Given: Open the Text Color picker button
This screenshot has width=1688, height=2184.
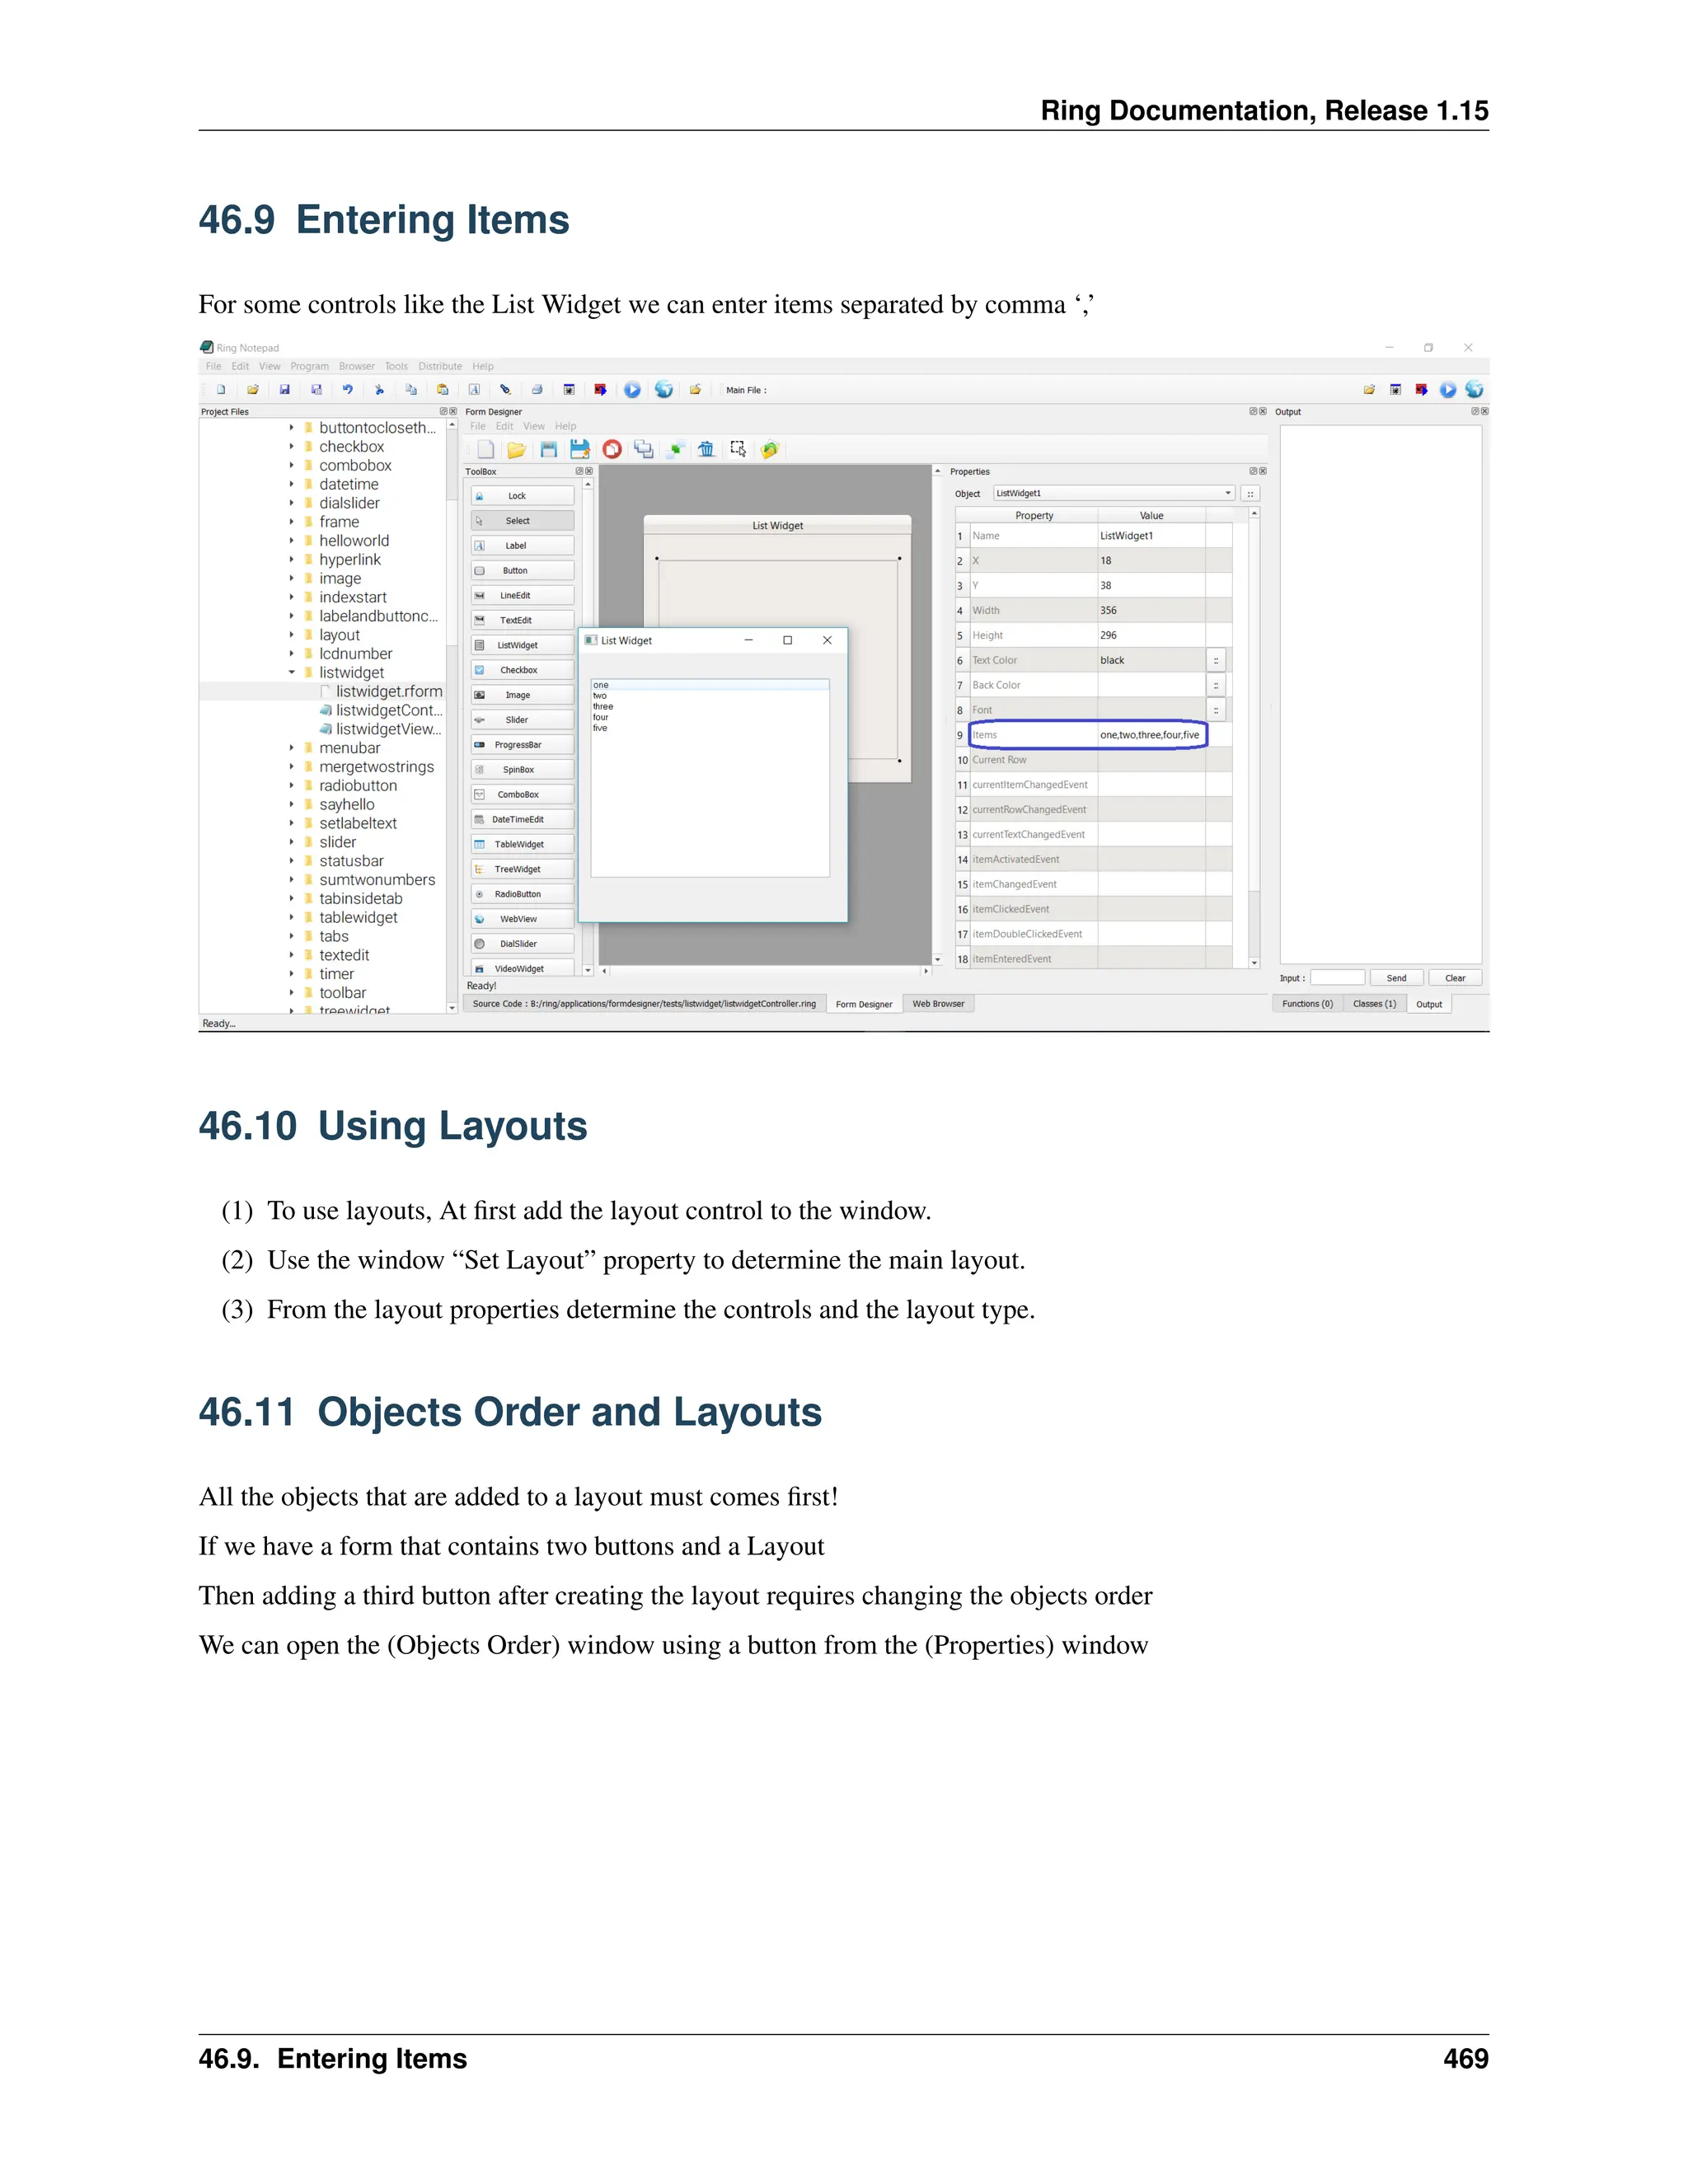Looking at the screenshot, I should (1216, 660).
